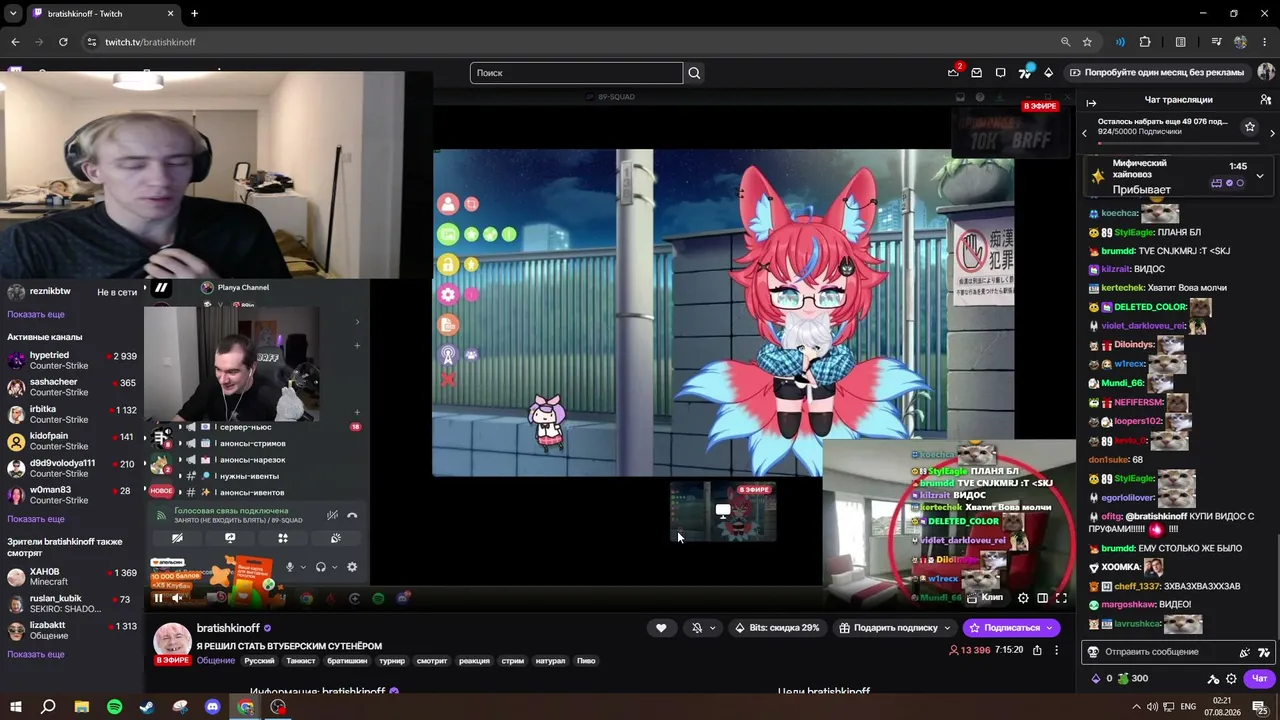1280x720 pixels.
Task: Open the three-dot more options menu
Action: pos(1056,650)
